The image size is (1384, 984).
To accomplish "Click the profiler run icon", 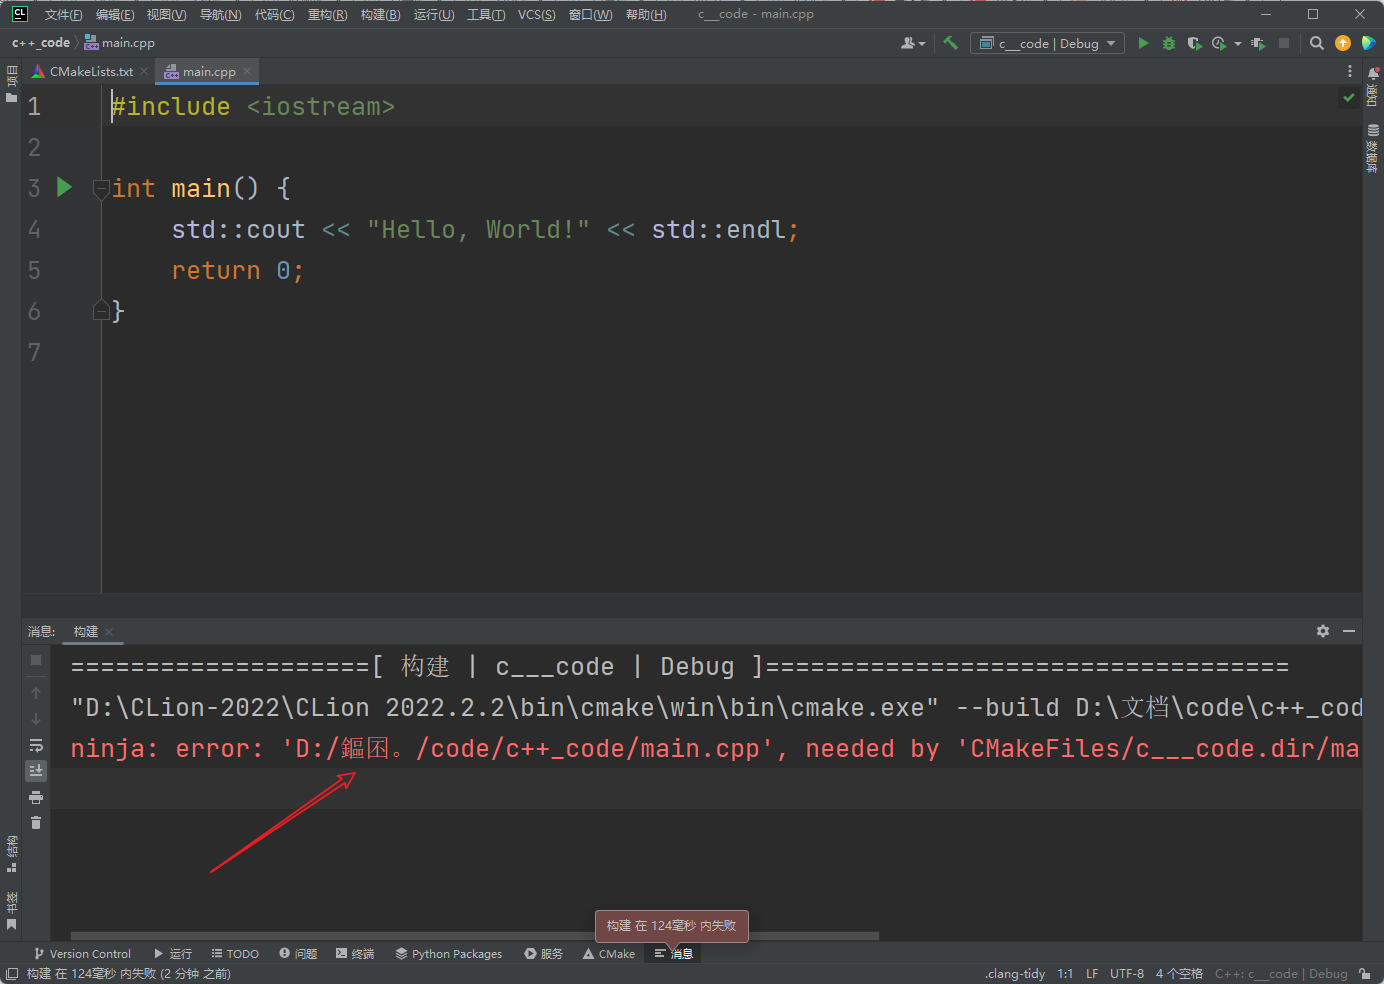I will pos(1218,43).
